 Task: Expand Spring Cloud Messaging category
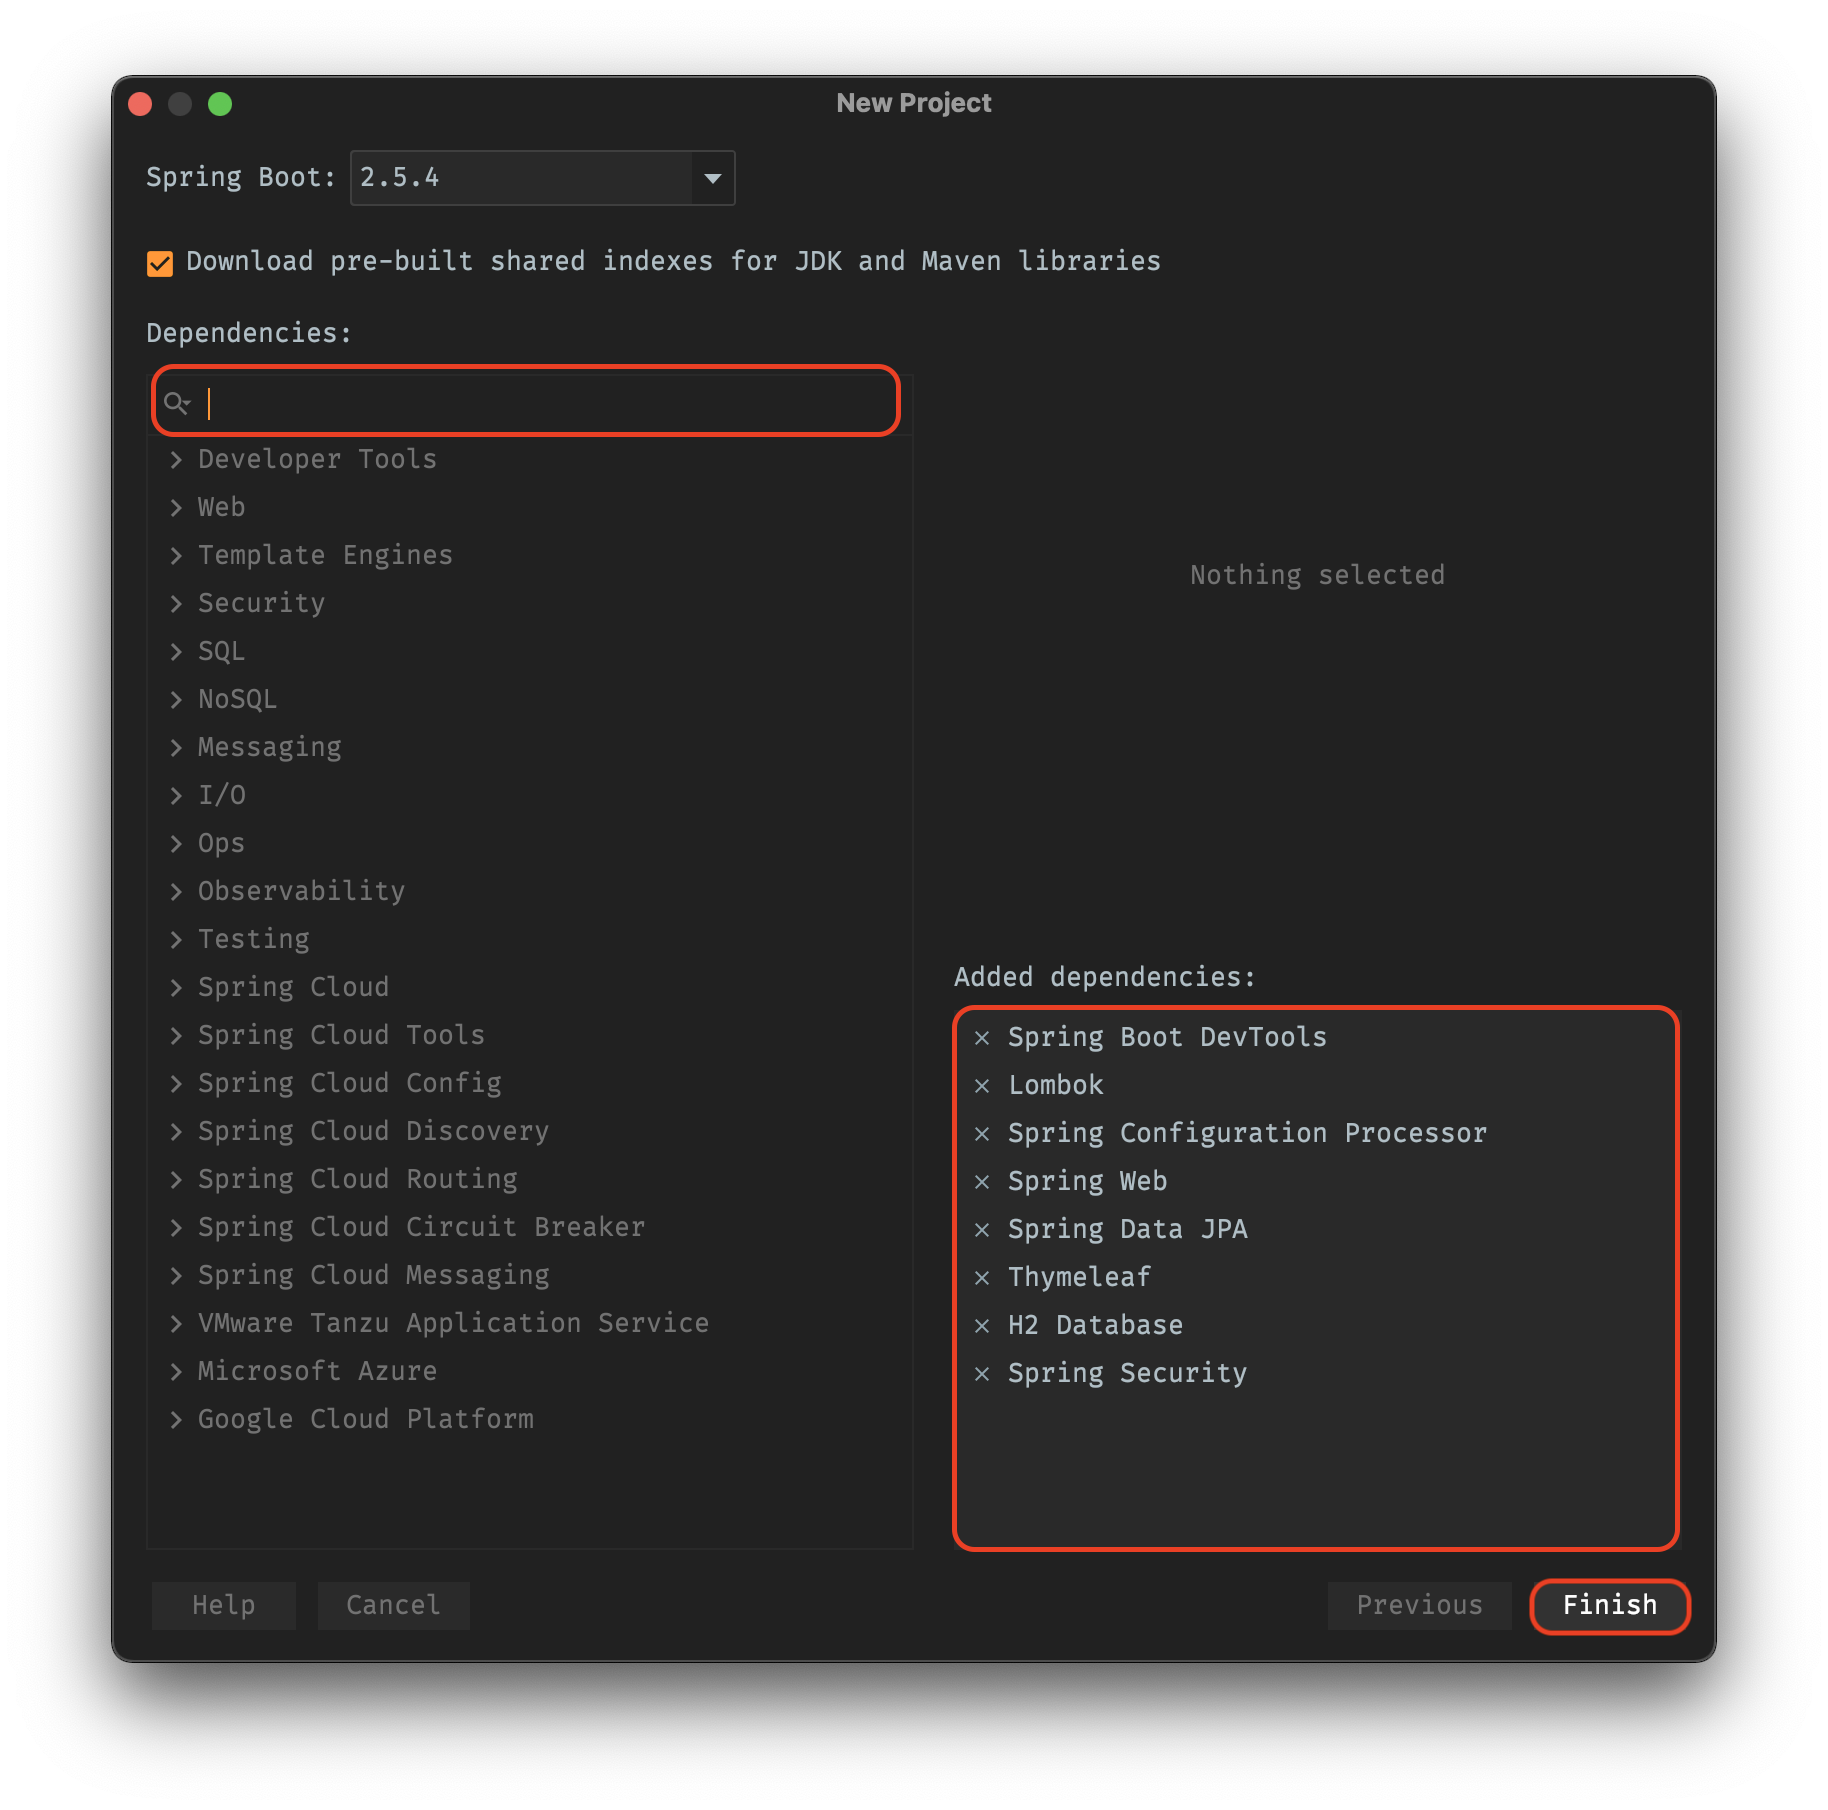tap(176, 1276)
